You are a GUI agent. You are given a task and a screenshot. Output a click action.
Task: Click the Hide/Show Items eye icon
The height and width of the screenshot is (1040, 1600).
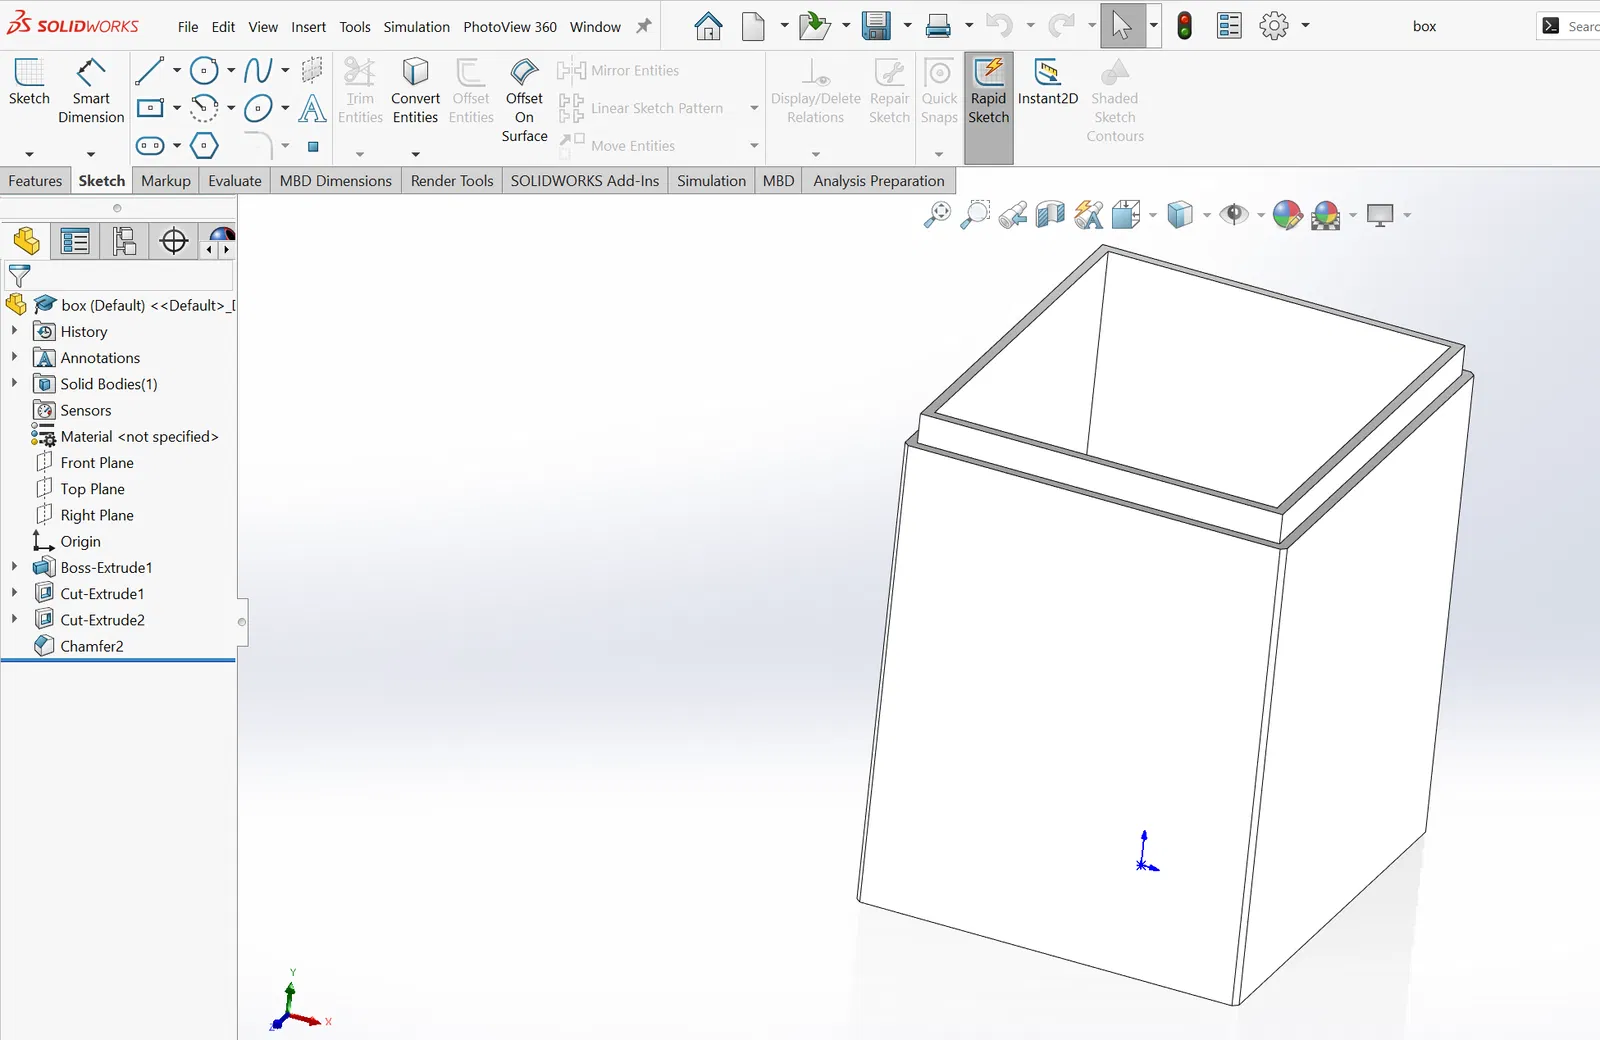click(x=1234, y=215)
